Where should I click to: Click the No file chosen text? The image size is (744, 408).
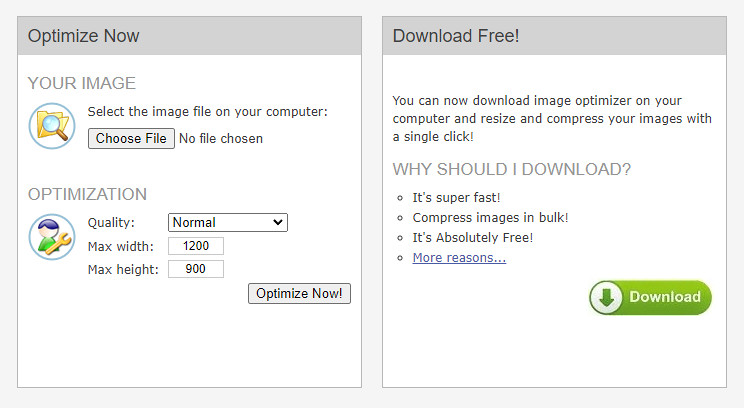(x=221, y=139)
